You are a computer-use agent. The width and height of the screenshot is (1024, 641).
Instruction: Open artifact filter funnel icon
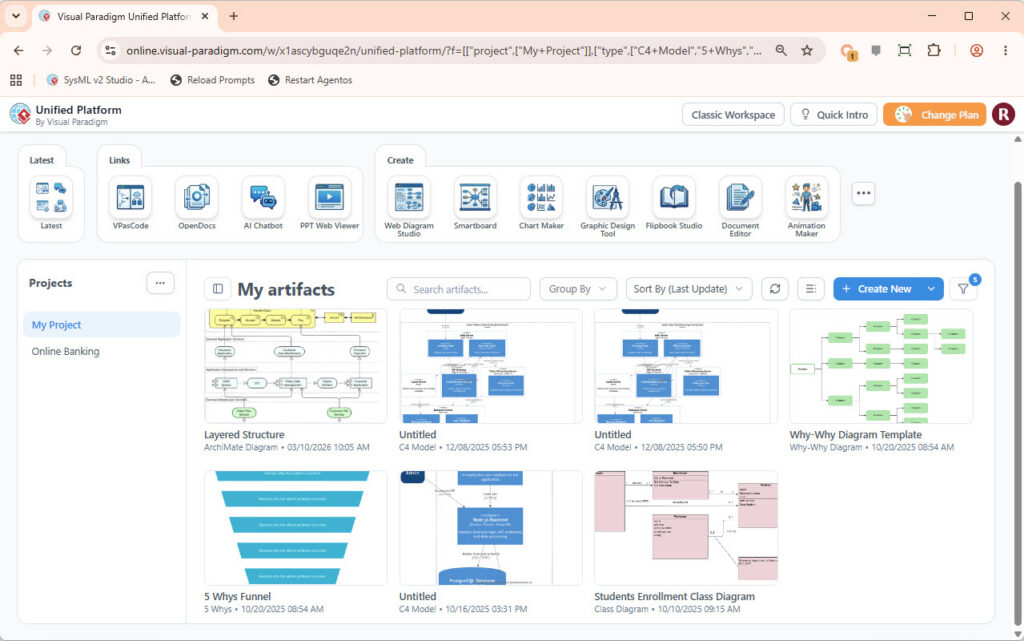point(963,289)
